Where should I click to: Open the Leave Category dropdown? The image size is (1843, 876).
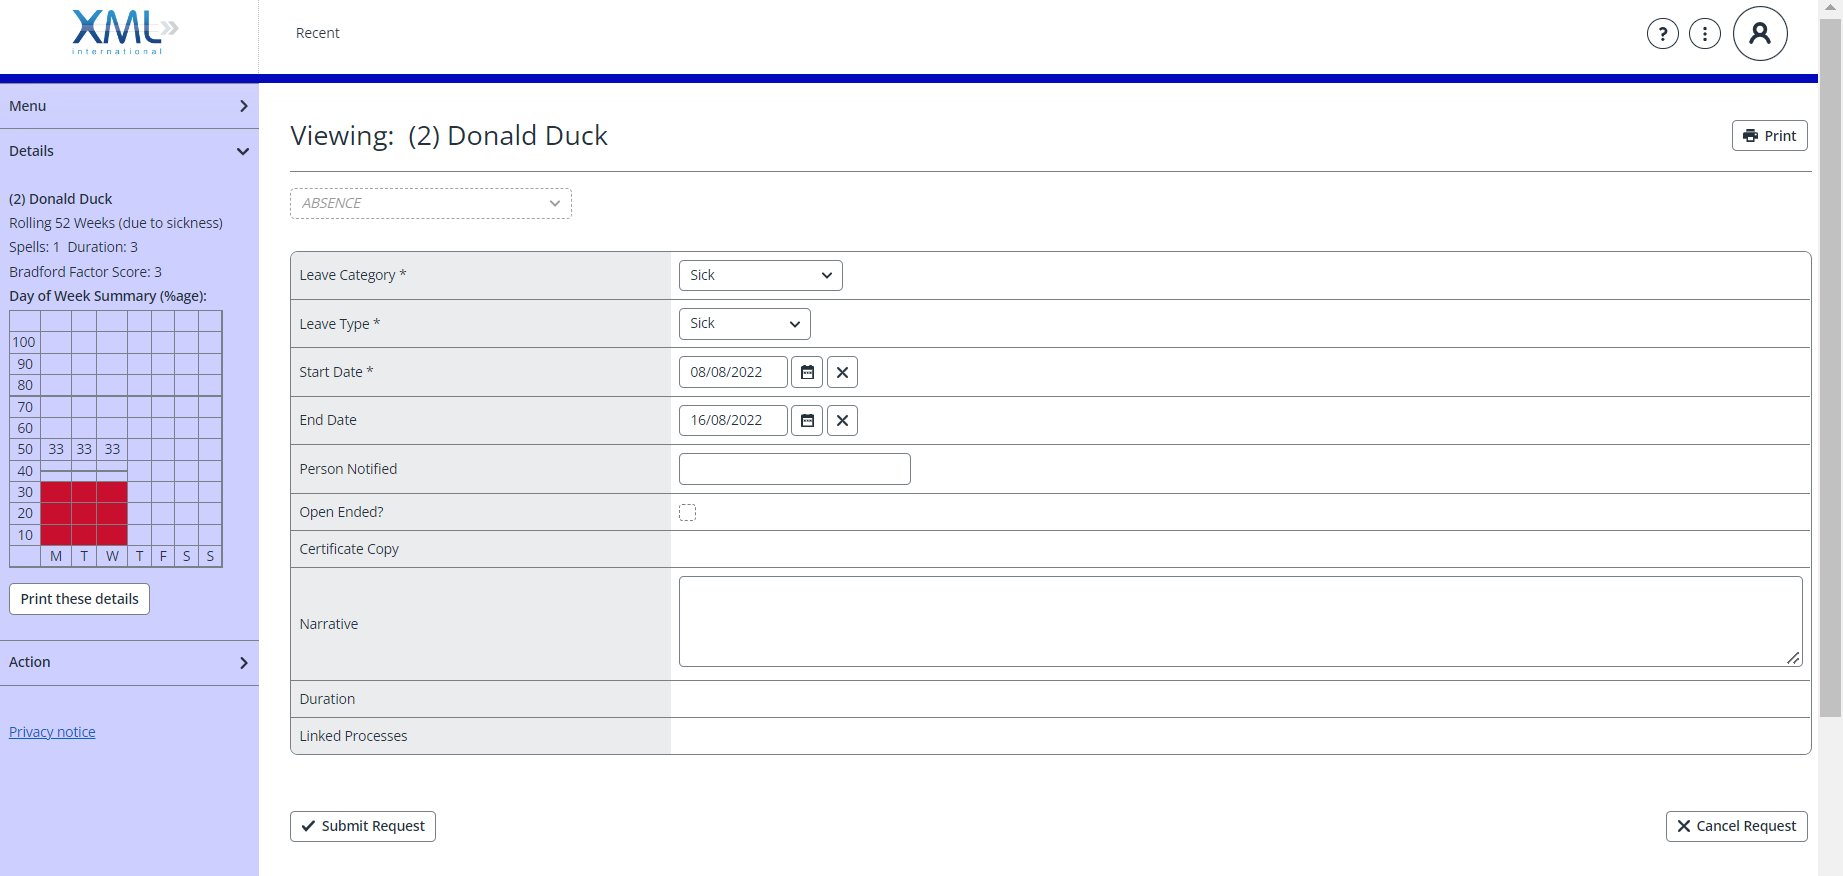click(x=760, y=275)
